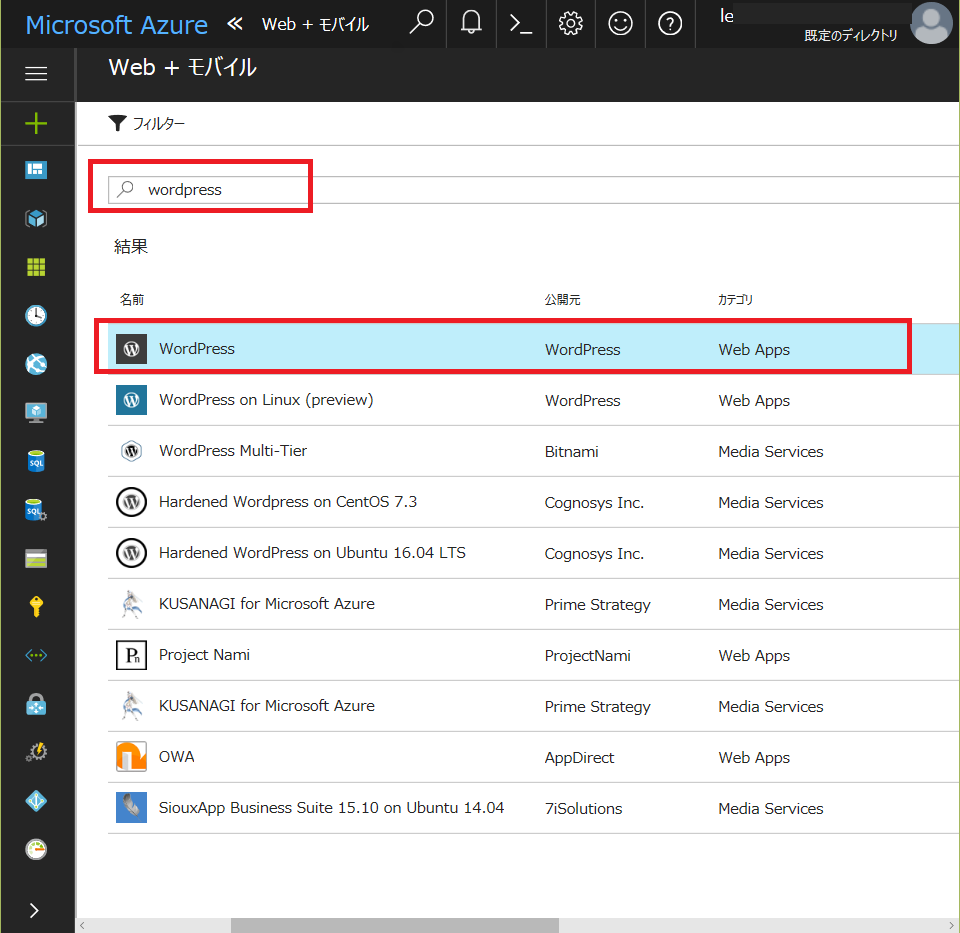Select WordPress Multi-Tier row
This screenshot has height=933, width=960.
click(x=533, y=451)
